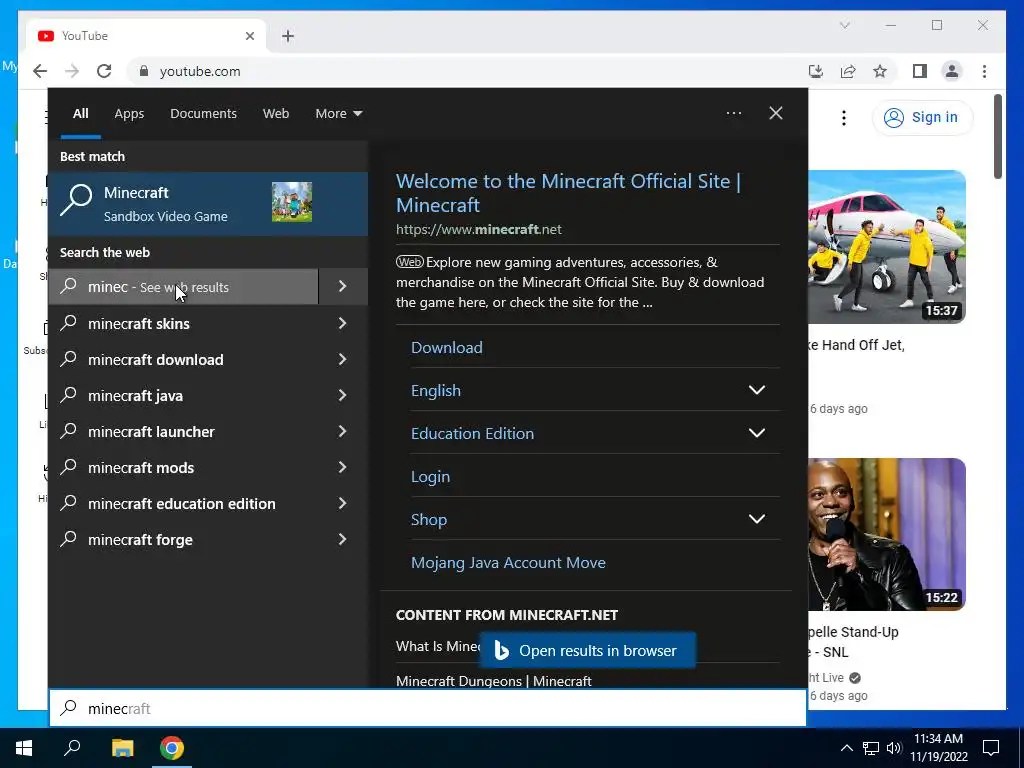Click the taskbar search magnifier
Screen dimensions: 1024x768
pyautogui.click(x=72, y=748)
